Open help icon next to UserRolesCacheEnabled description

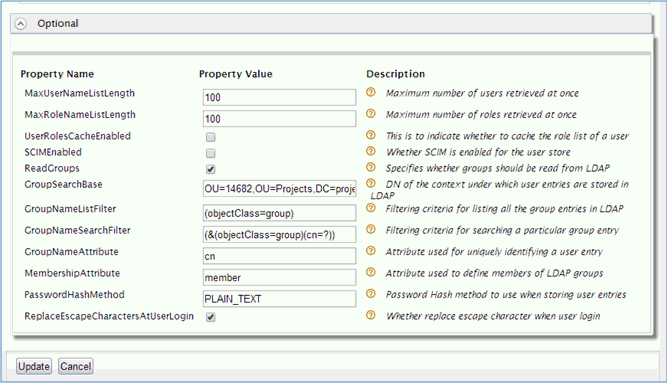tap(371, 135)
